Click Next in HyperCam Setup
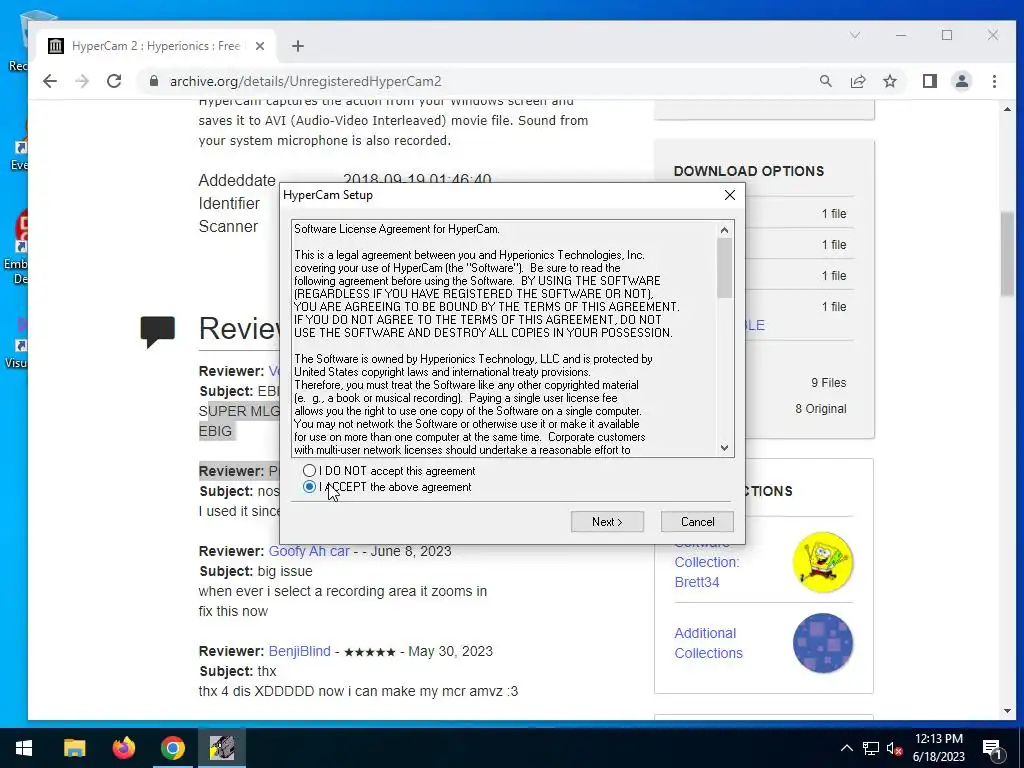Viewport: 1024px width, 768px height. coord(607,521)
